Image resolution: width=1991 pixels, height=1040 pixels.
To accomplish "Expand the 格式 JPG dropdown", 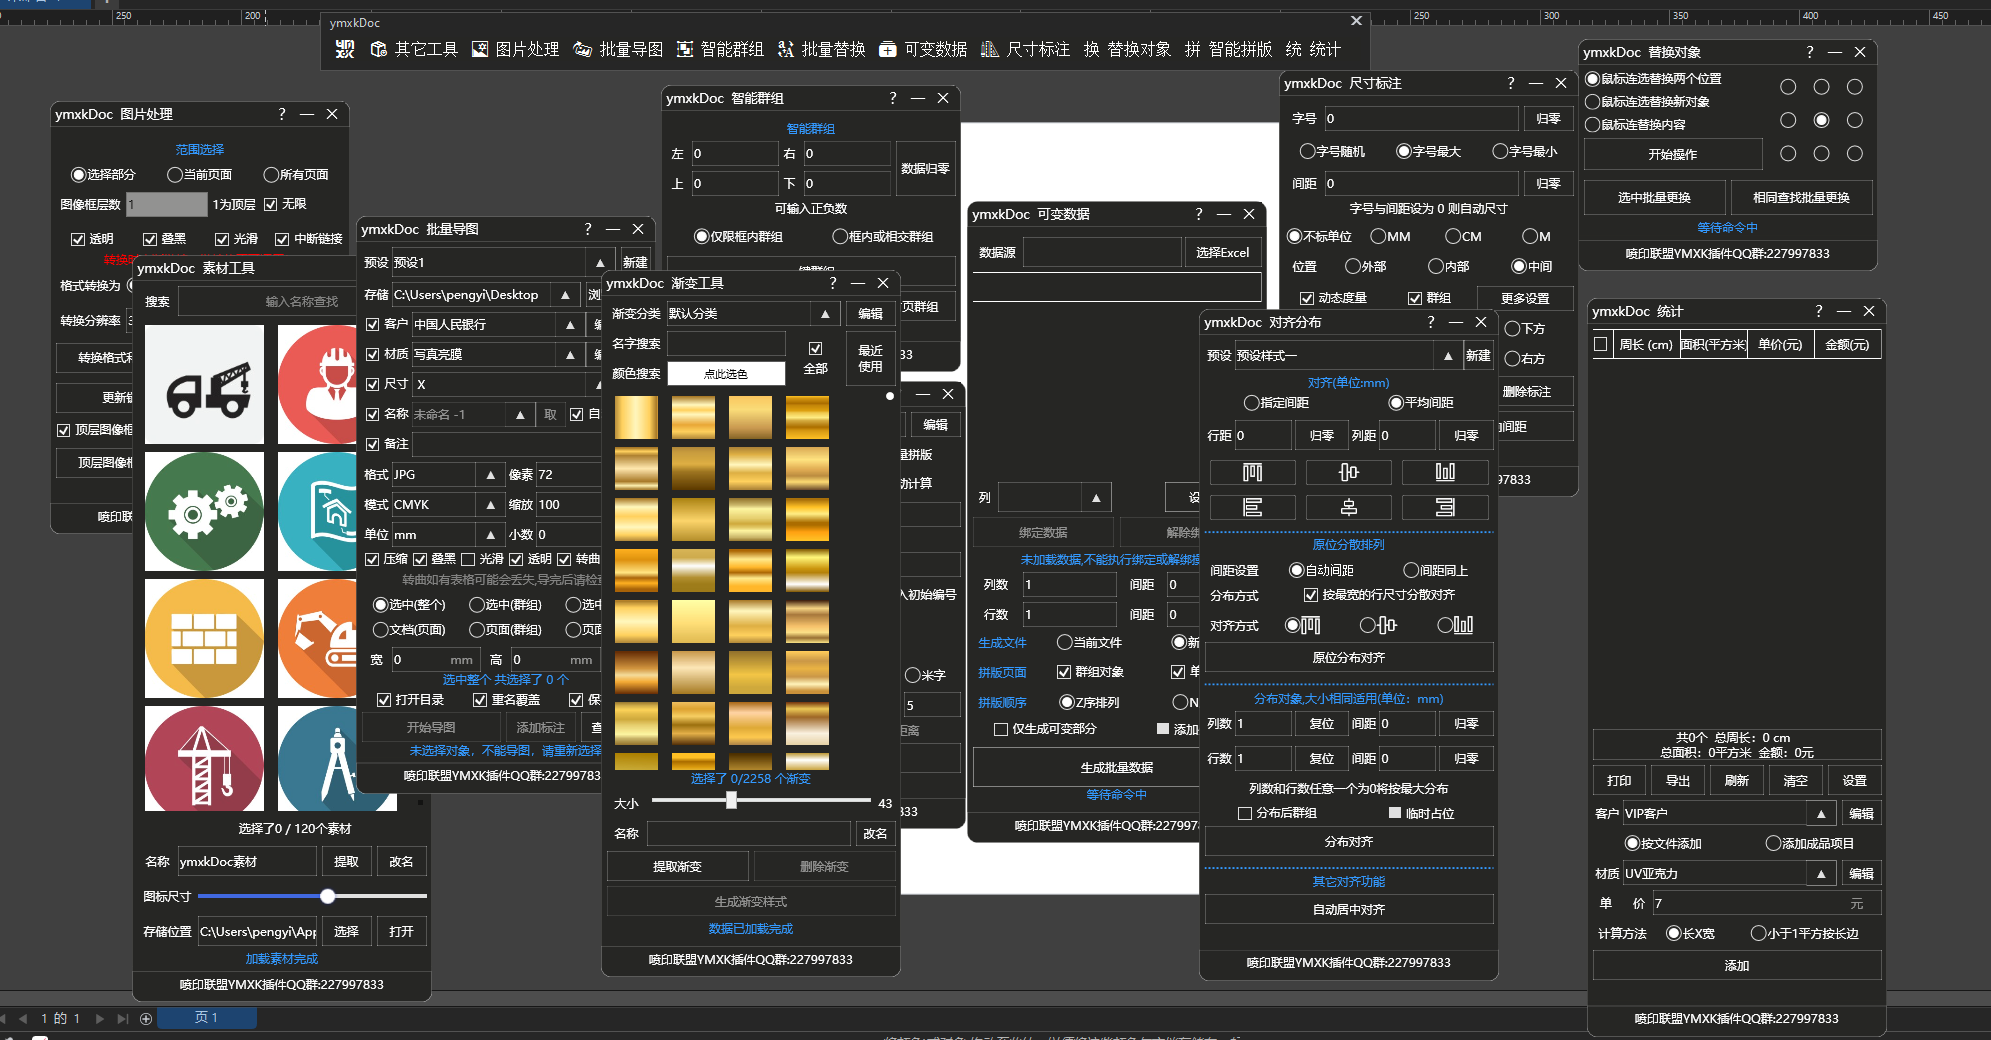I will 490,475.
